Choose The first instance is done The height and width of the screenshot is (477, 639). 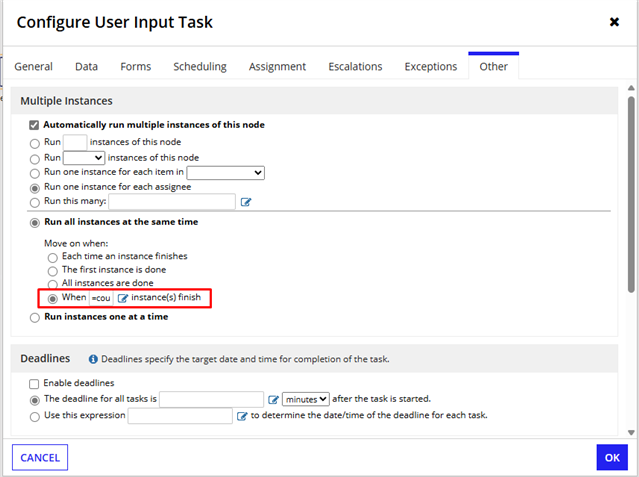pyautogui.click(x=53, y=271)
